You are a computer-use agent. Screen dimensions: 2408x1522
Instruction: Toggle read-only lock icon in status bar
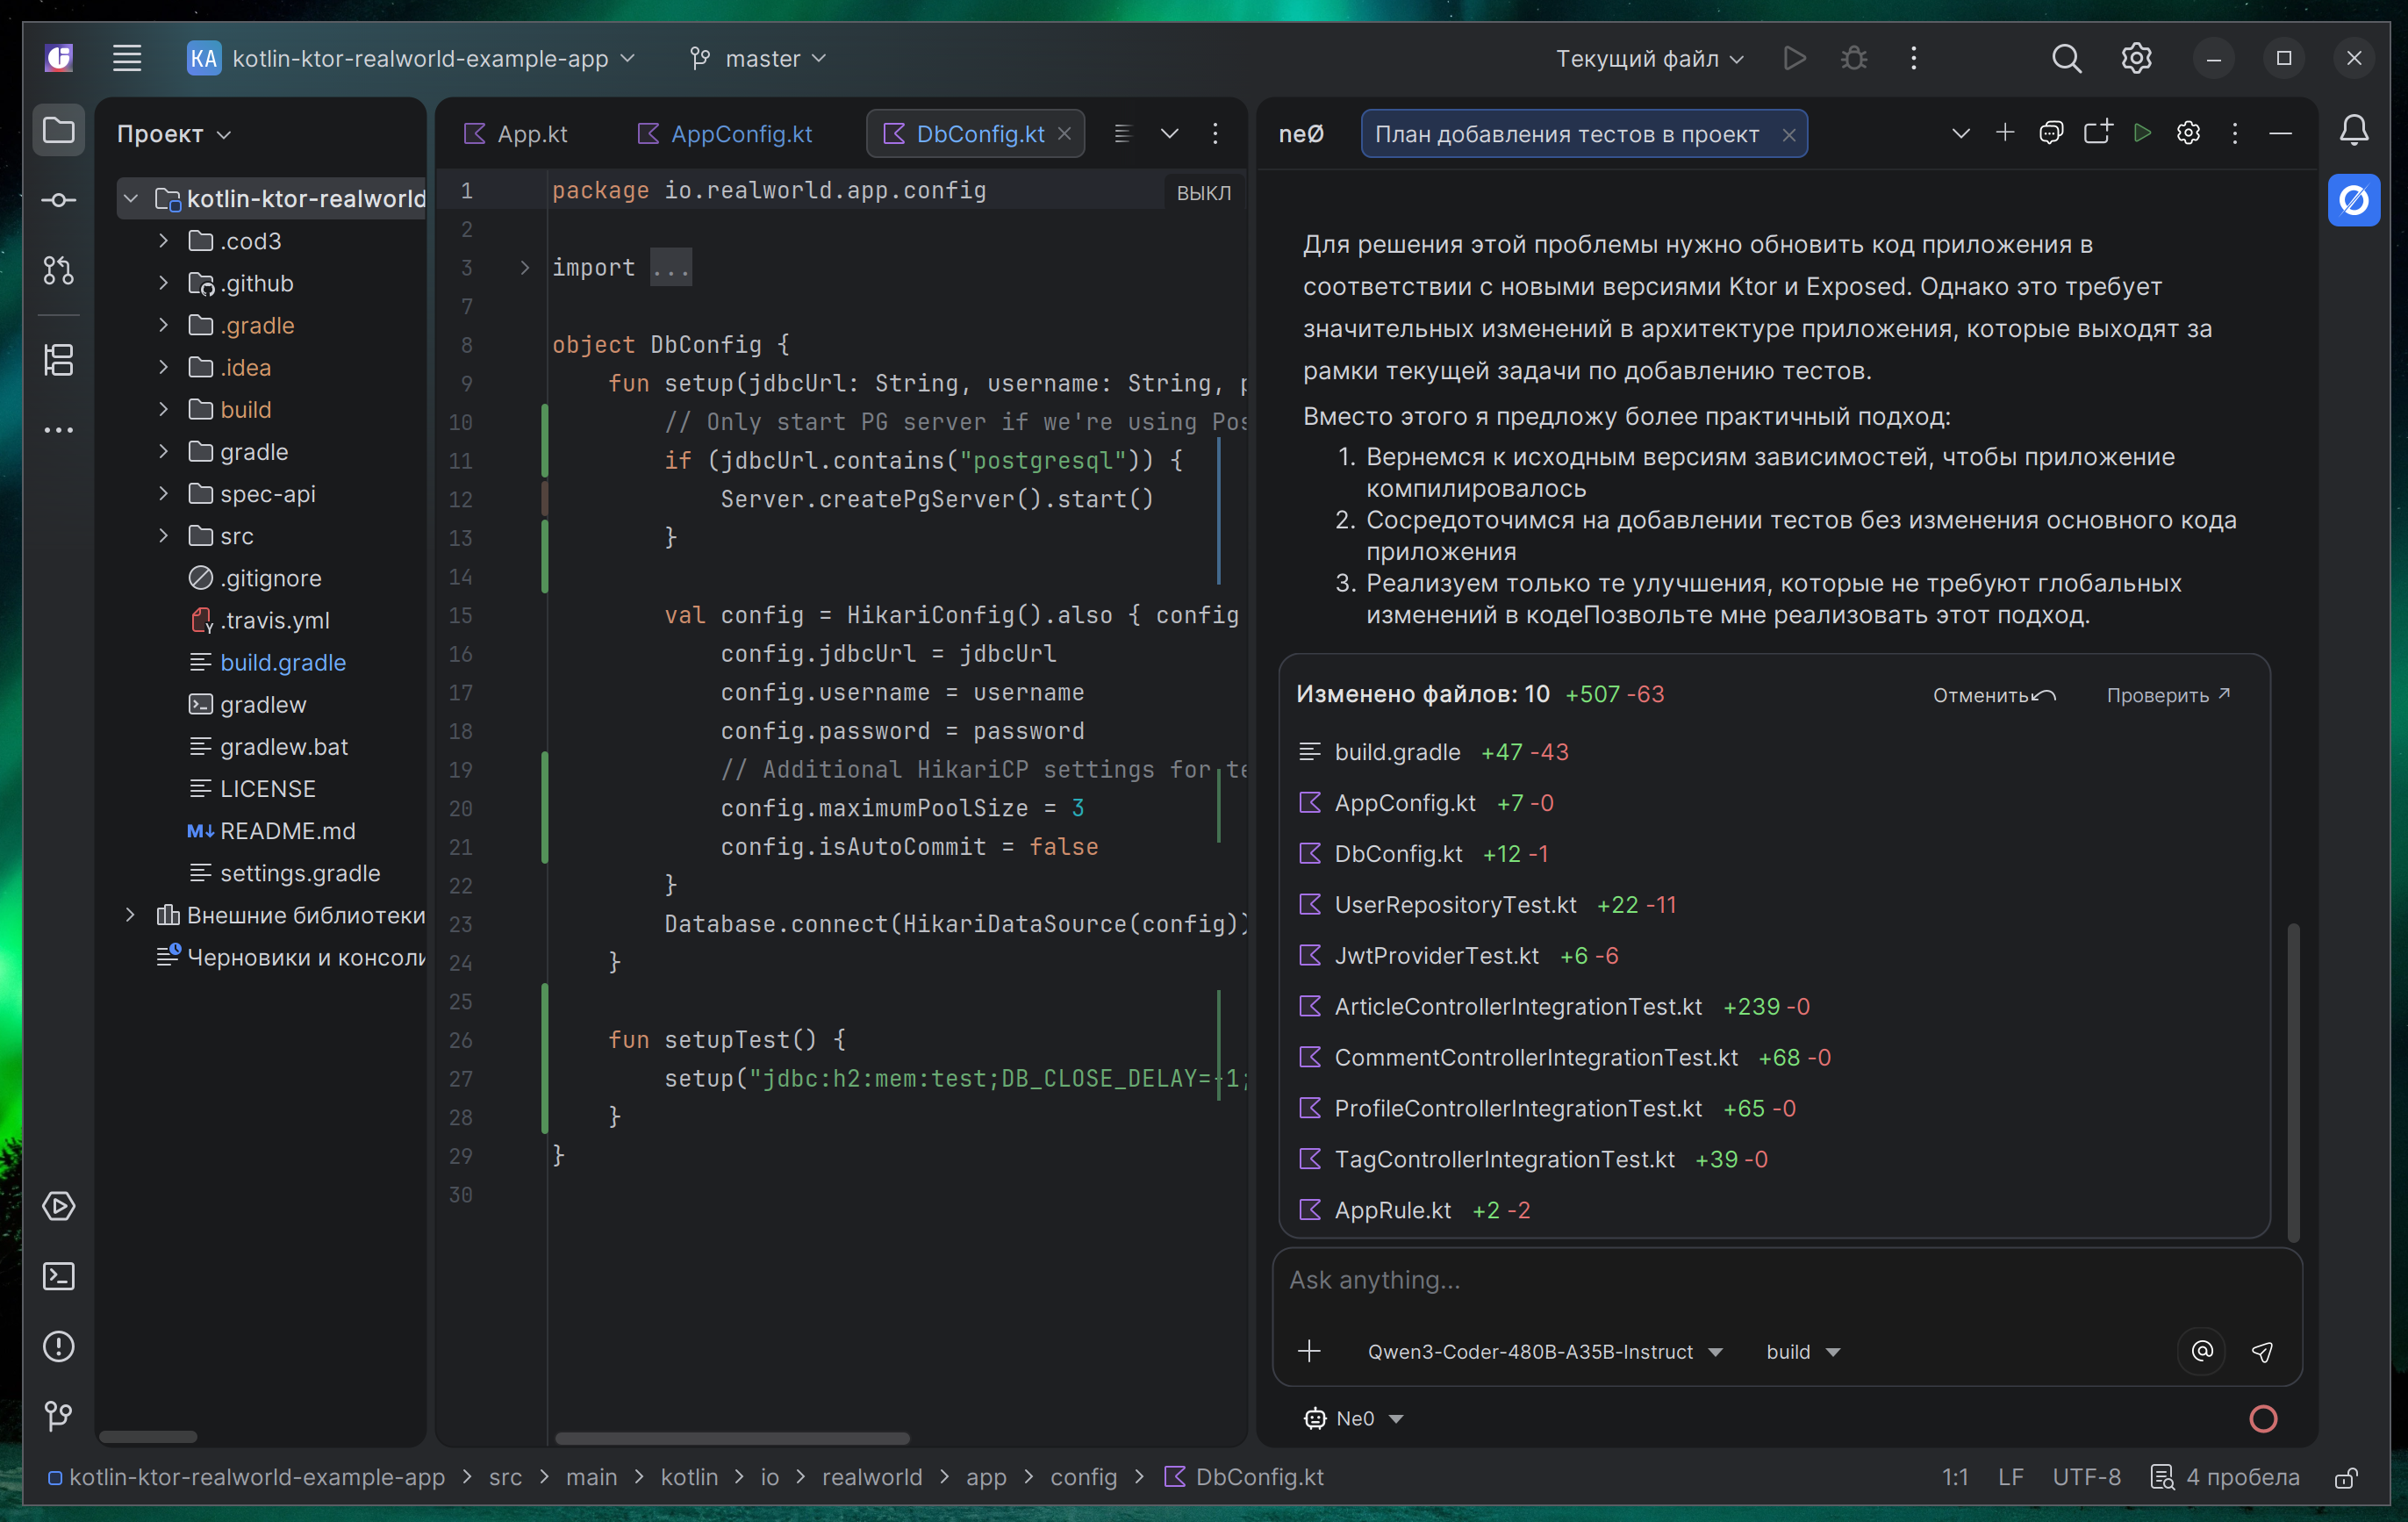pos(2346,1477)
